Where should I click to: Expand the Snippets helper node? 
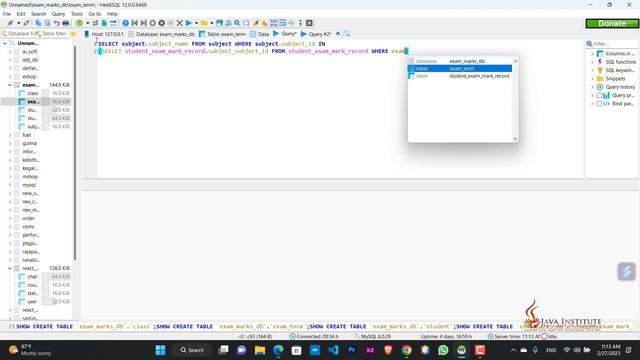click(592, 79)
